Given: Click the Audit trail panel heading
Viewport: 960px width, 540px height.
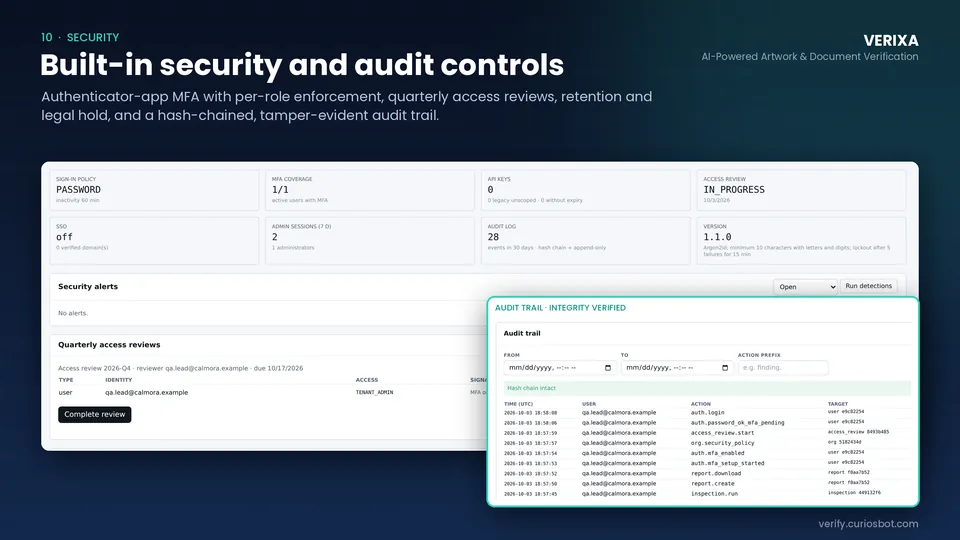Looking at the screenshot, I should [x=522, y=334].
